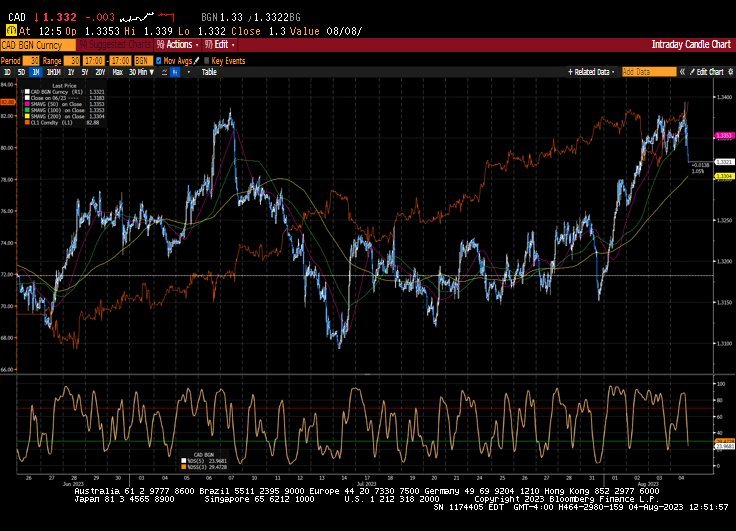This screenshot has height=531, width=736.
Task: Click the Mov Avgs pencil edit icon
Action: coord(196,60)
